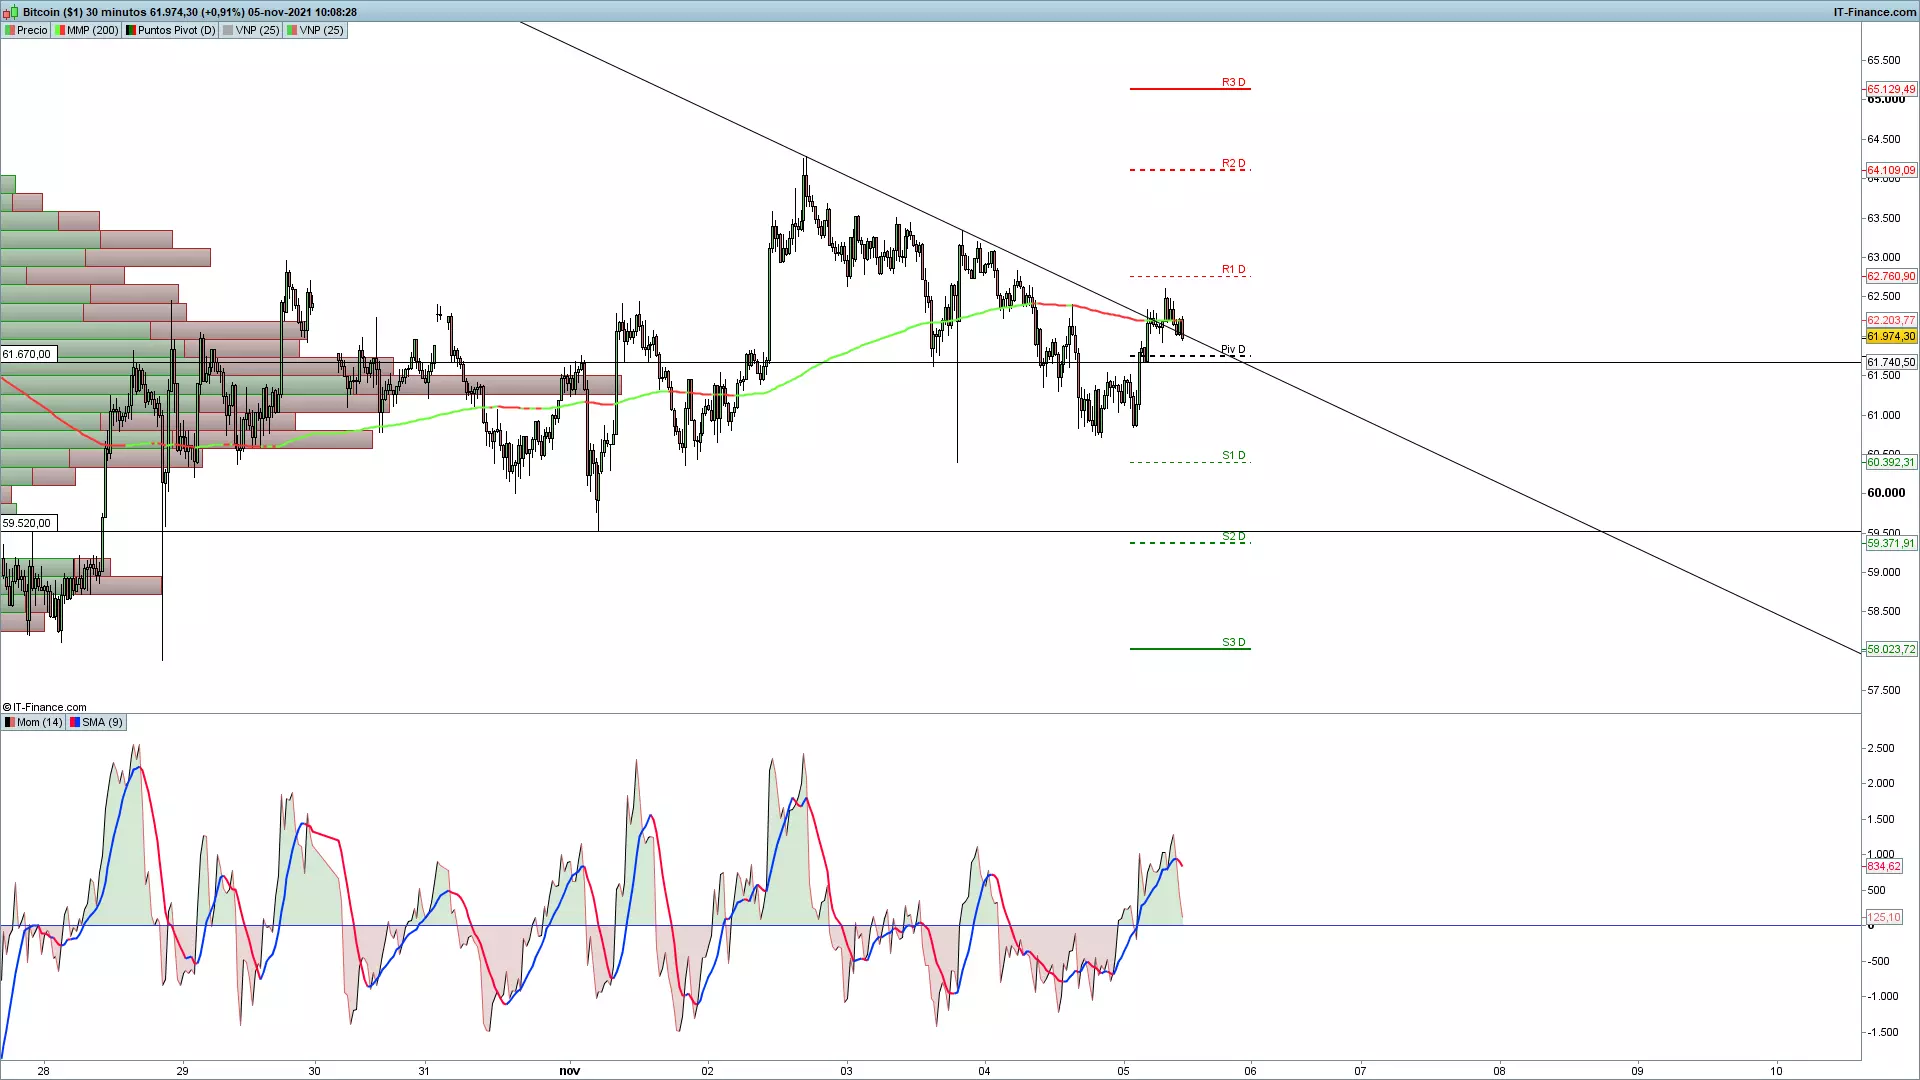Image resolution: width=1920 pixels, height=1080 pixels.
Task: Click the 60.000 bold price axis label
Action: pyautogui.click(x=1886, y=493)
